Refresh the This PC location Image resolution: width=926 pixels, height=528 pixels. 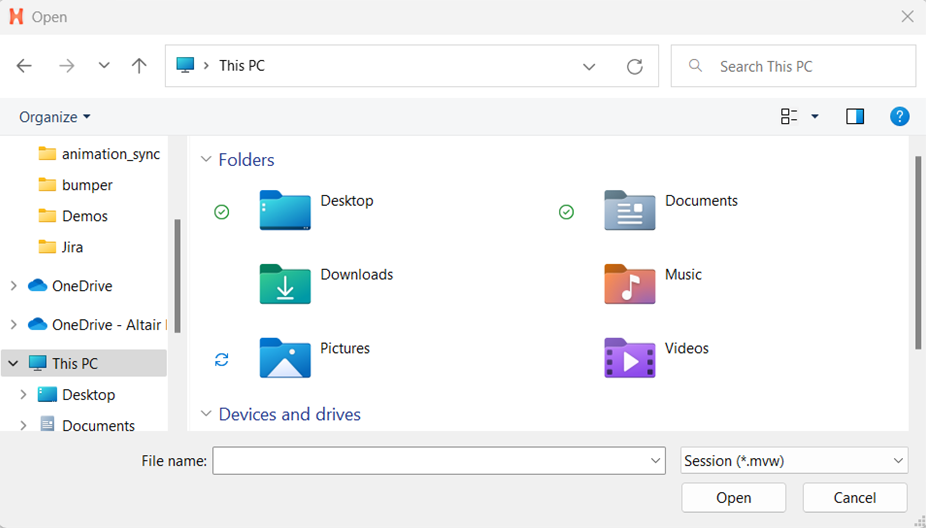[x=634, y=66]
